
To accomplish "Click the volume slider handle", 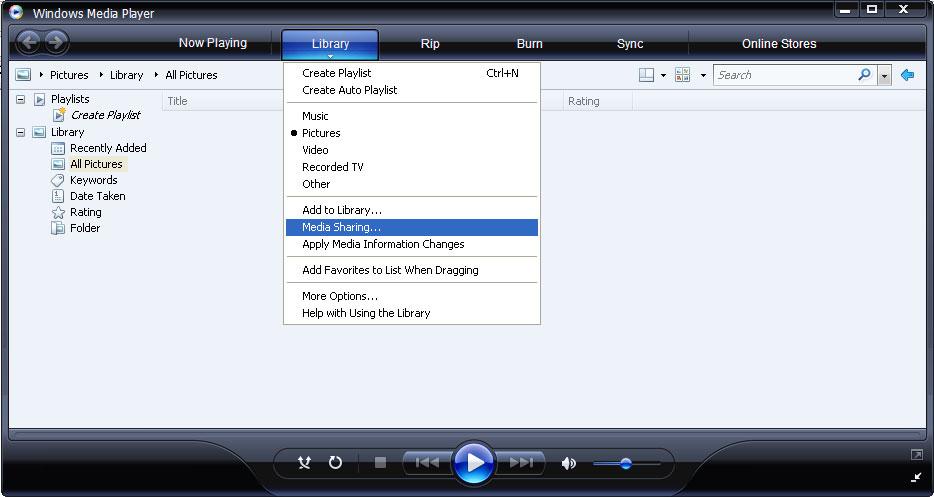I will [625, 463].
